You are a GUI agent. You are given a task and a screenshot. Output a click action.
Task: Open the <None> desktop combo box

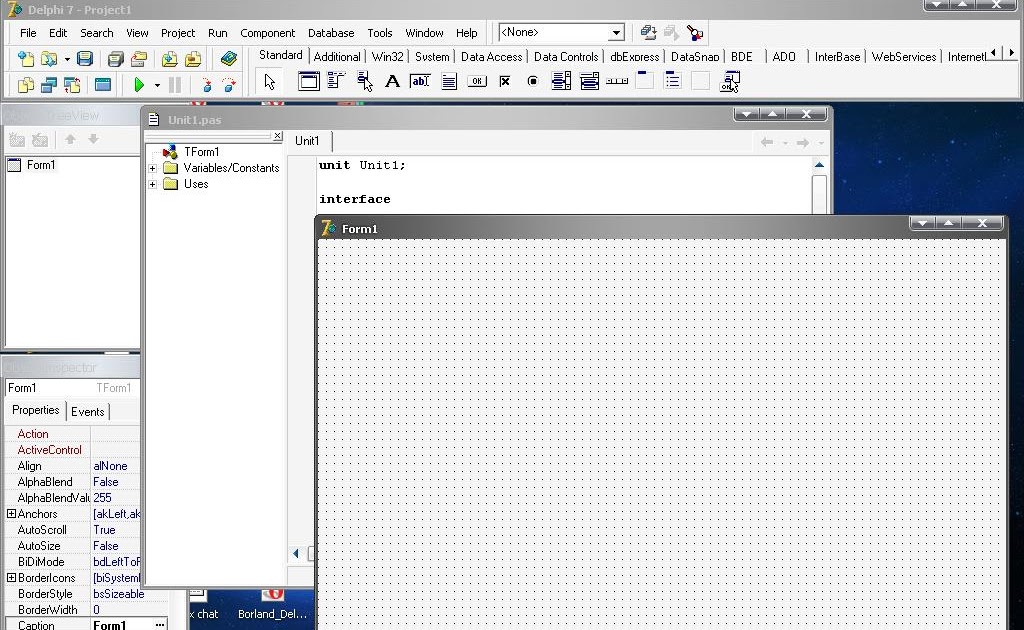(x=616, y=33)
